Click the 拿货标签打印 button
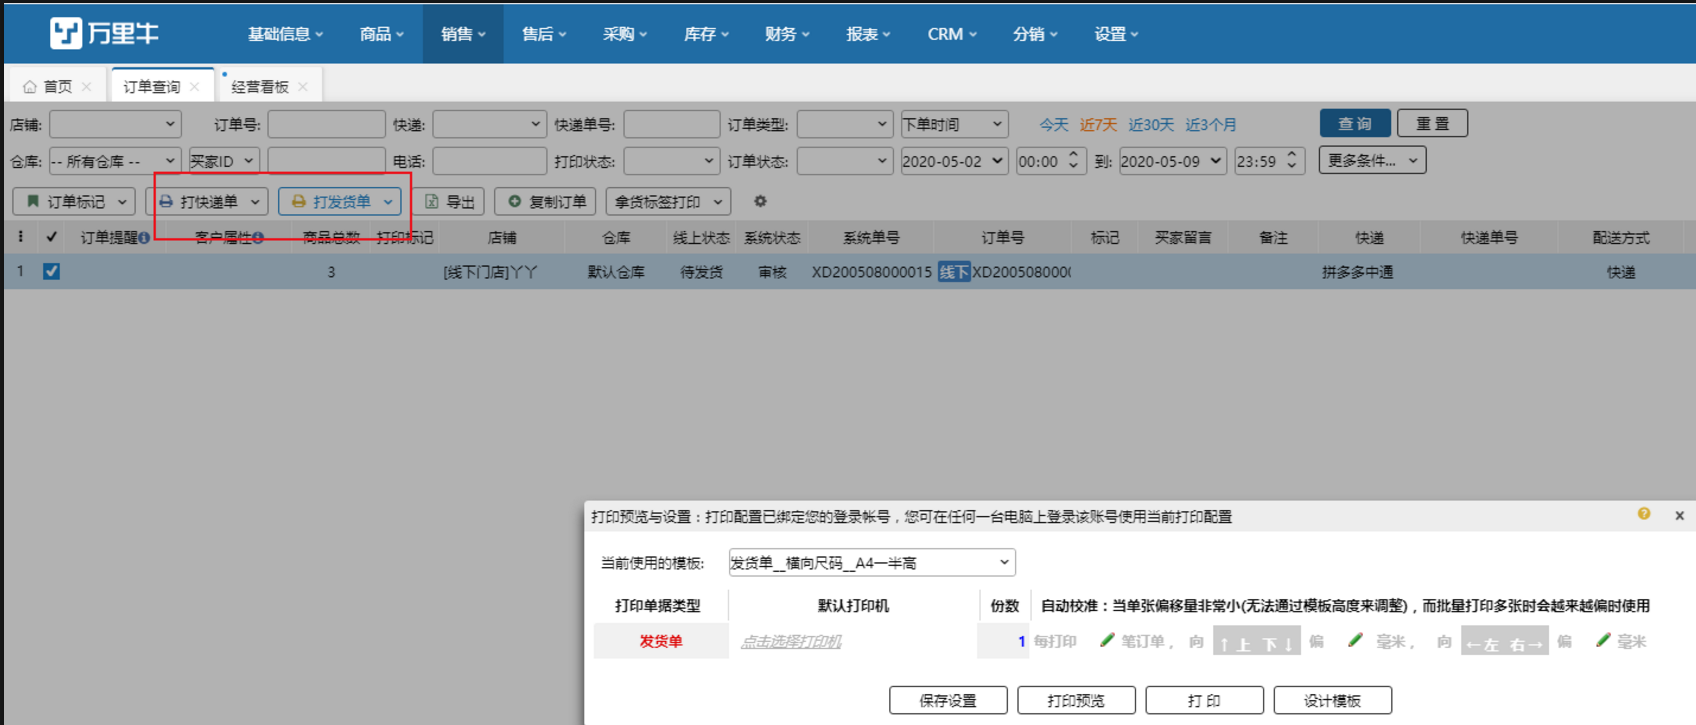This screenshot has height=725, width=1696. [668, 201]
